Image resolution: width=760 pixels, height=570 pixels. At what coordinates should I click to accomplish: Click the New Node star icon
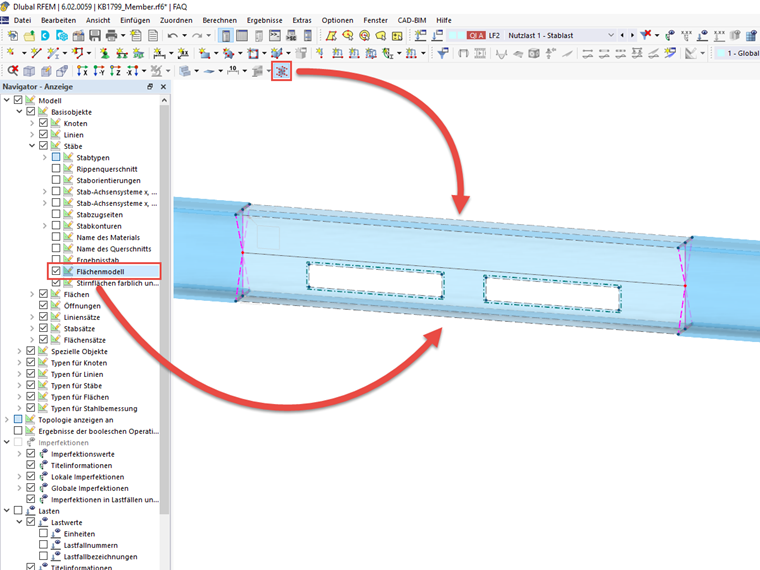pos(11,53)
